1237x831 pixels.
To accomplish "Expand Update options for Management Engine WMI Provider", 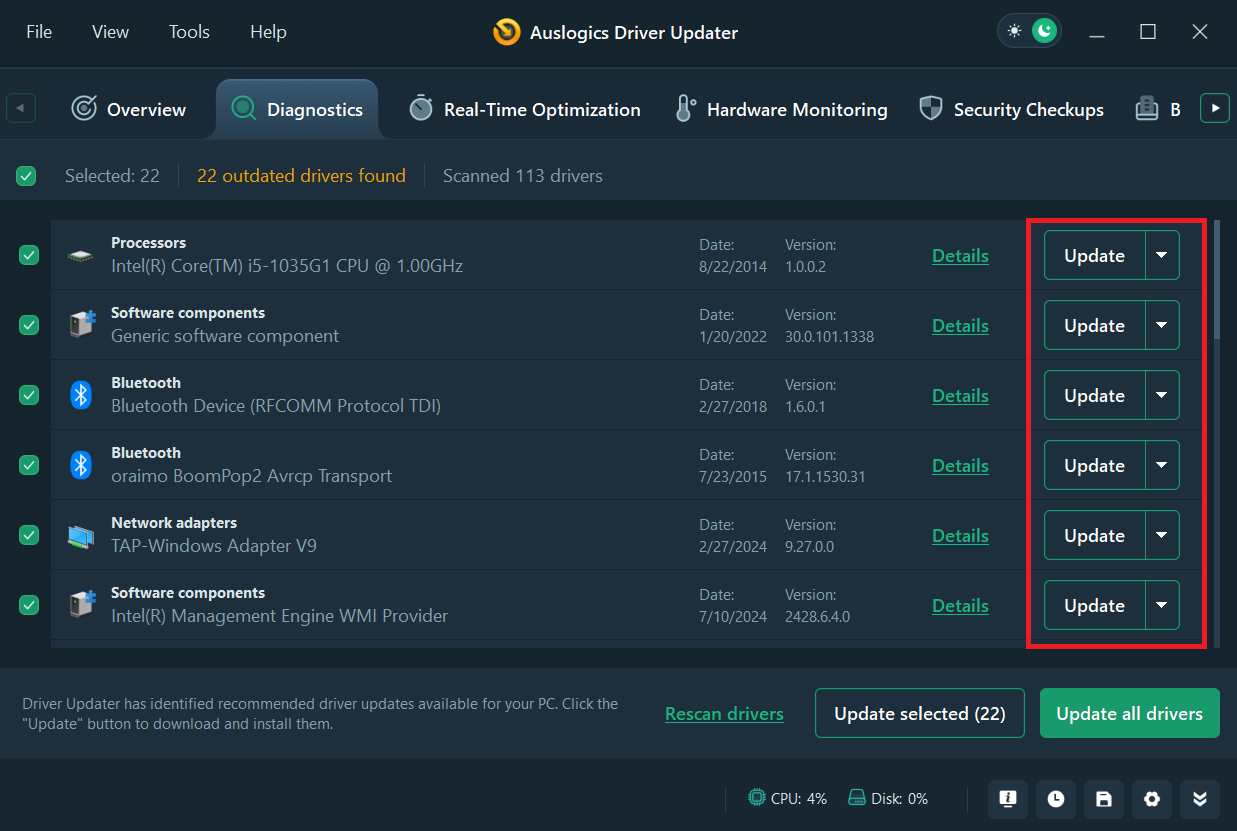I will pos(1162,605).
